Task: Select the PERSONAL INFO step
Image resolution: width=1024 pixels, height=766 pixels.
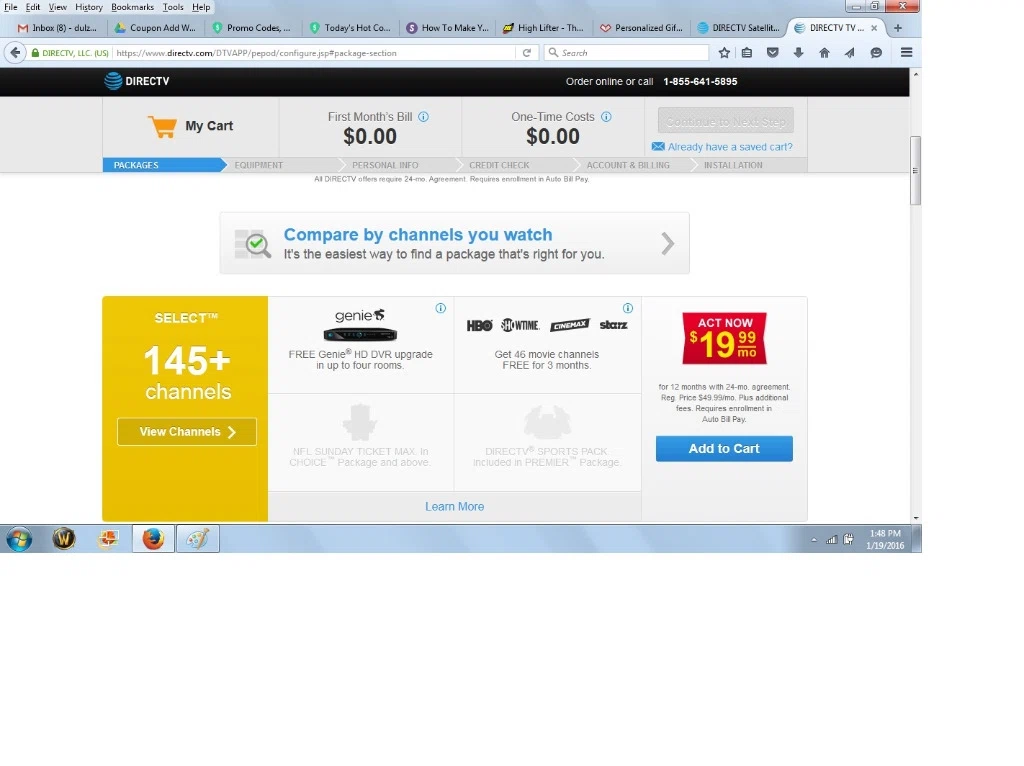Action: click(x=385, y=165)
